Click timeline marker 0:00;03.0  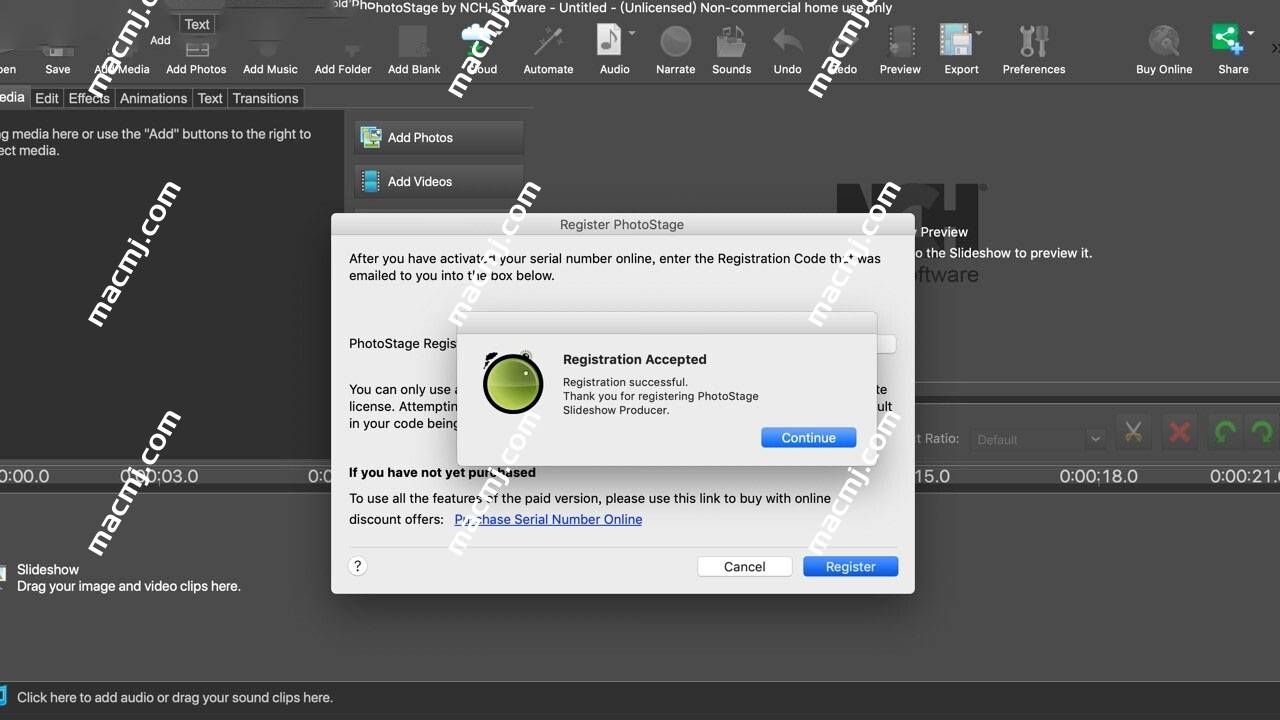pyautogui.click(x=160, y=476)
